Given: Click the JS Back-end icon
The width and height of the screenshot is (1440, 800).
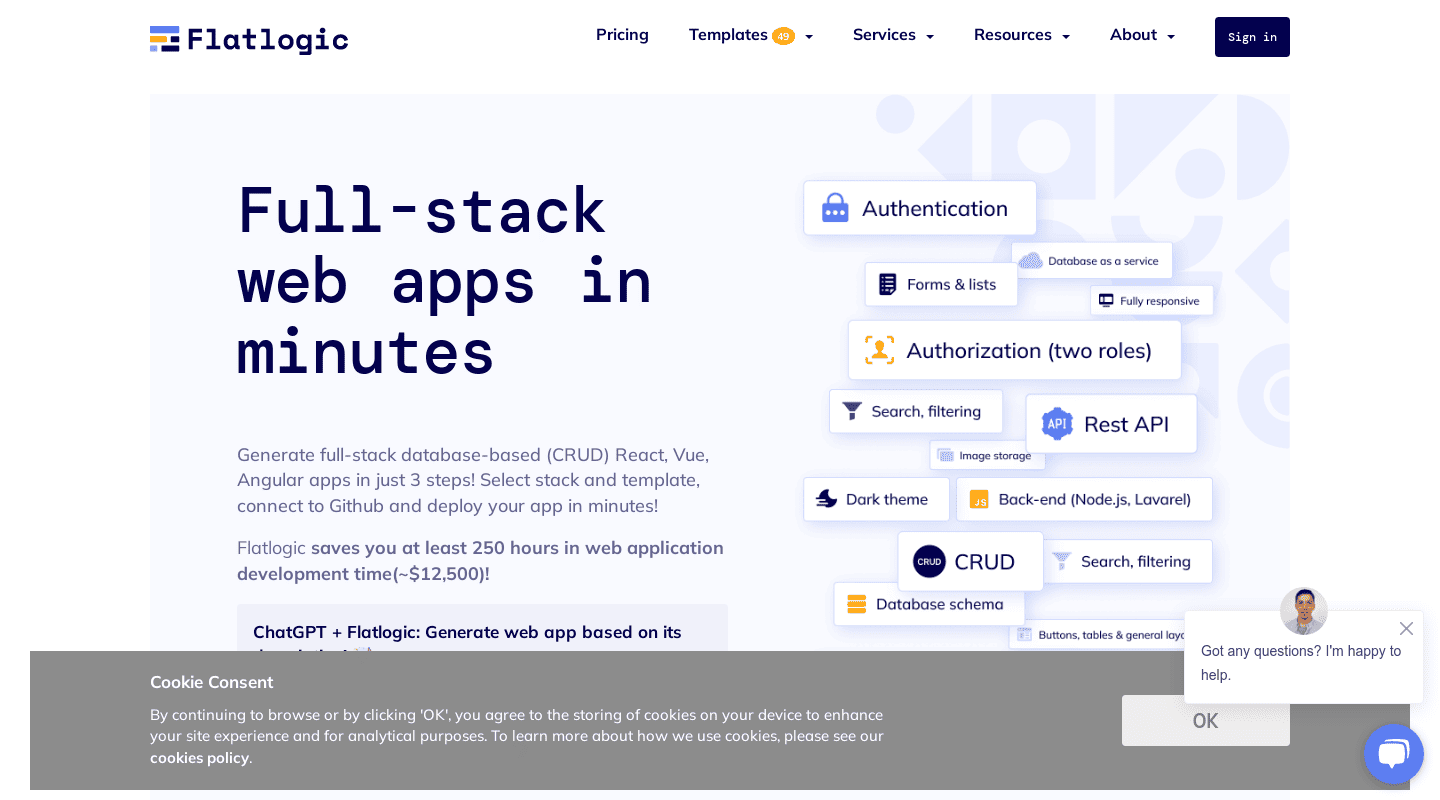Looking at the screenshot, I should pos(979,499).
